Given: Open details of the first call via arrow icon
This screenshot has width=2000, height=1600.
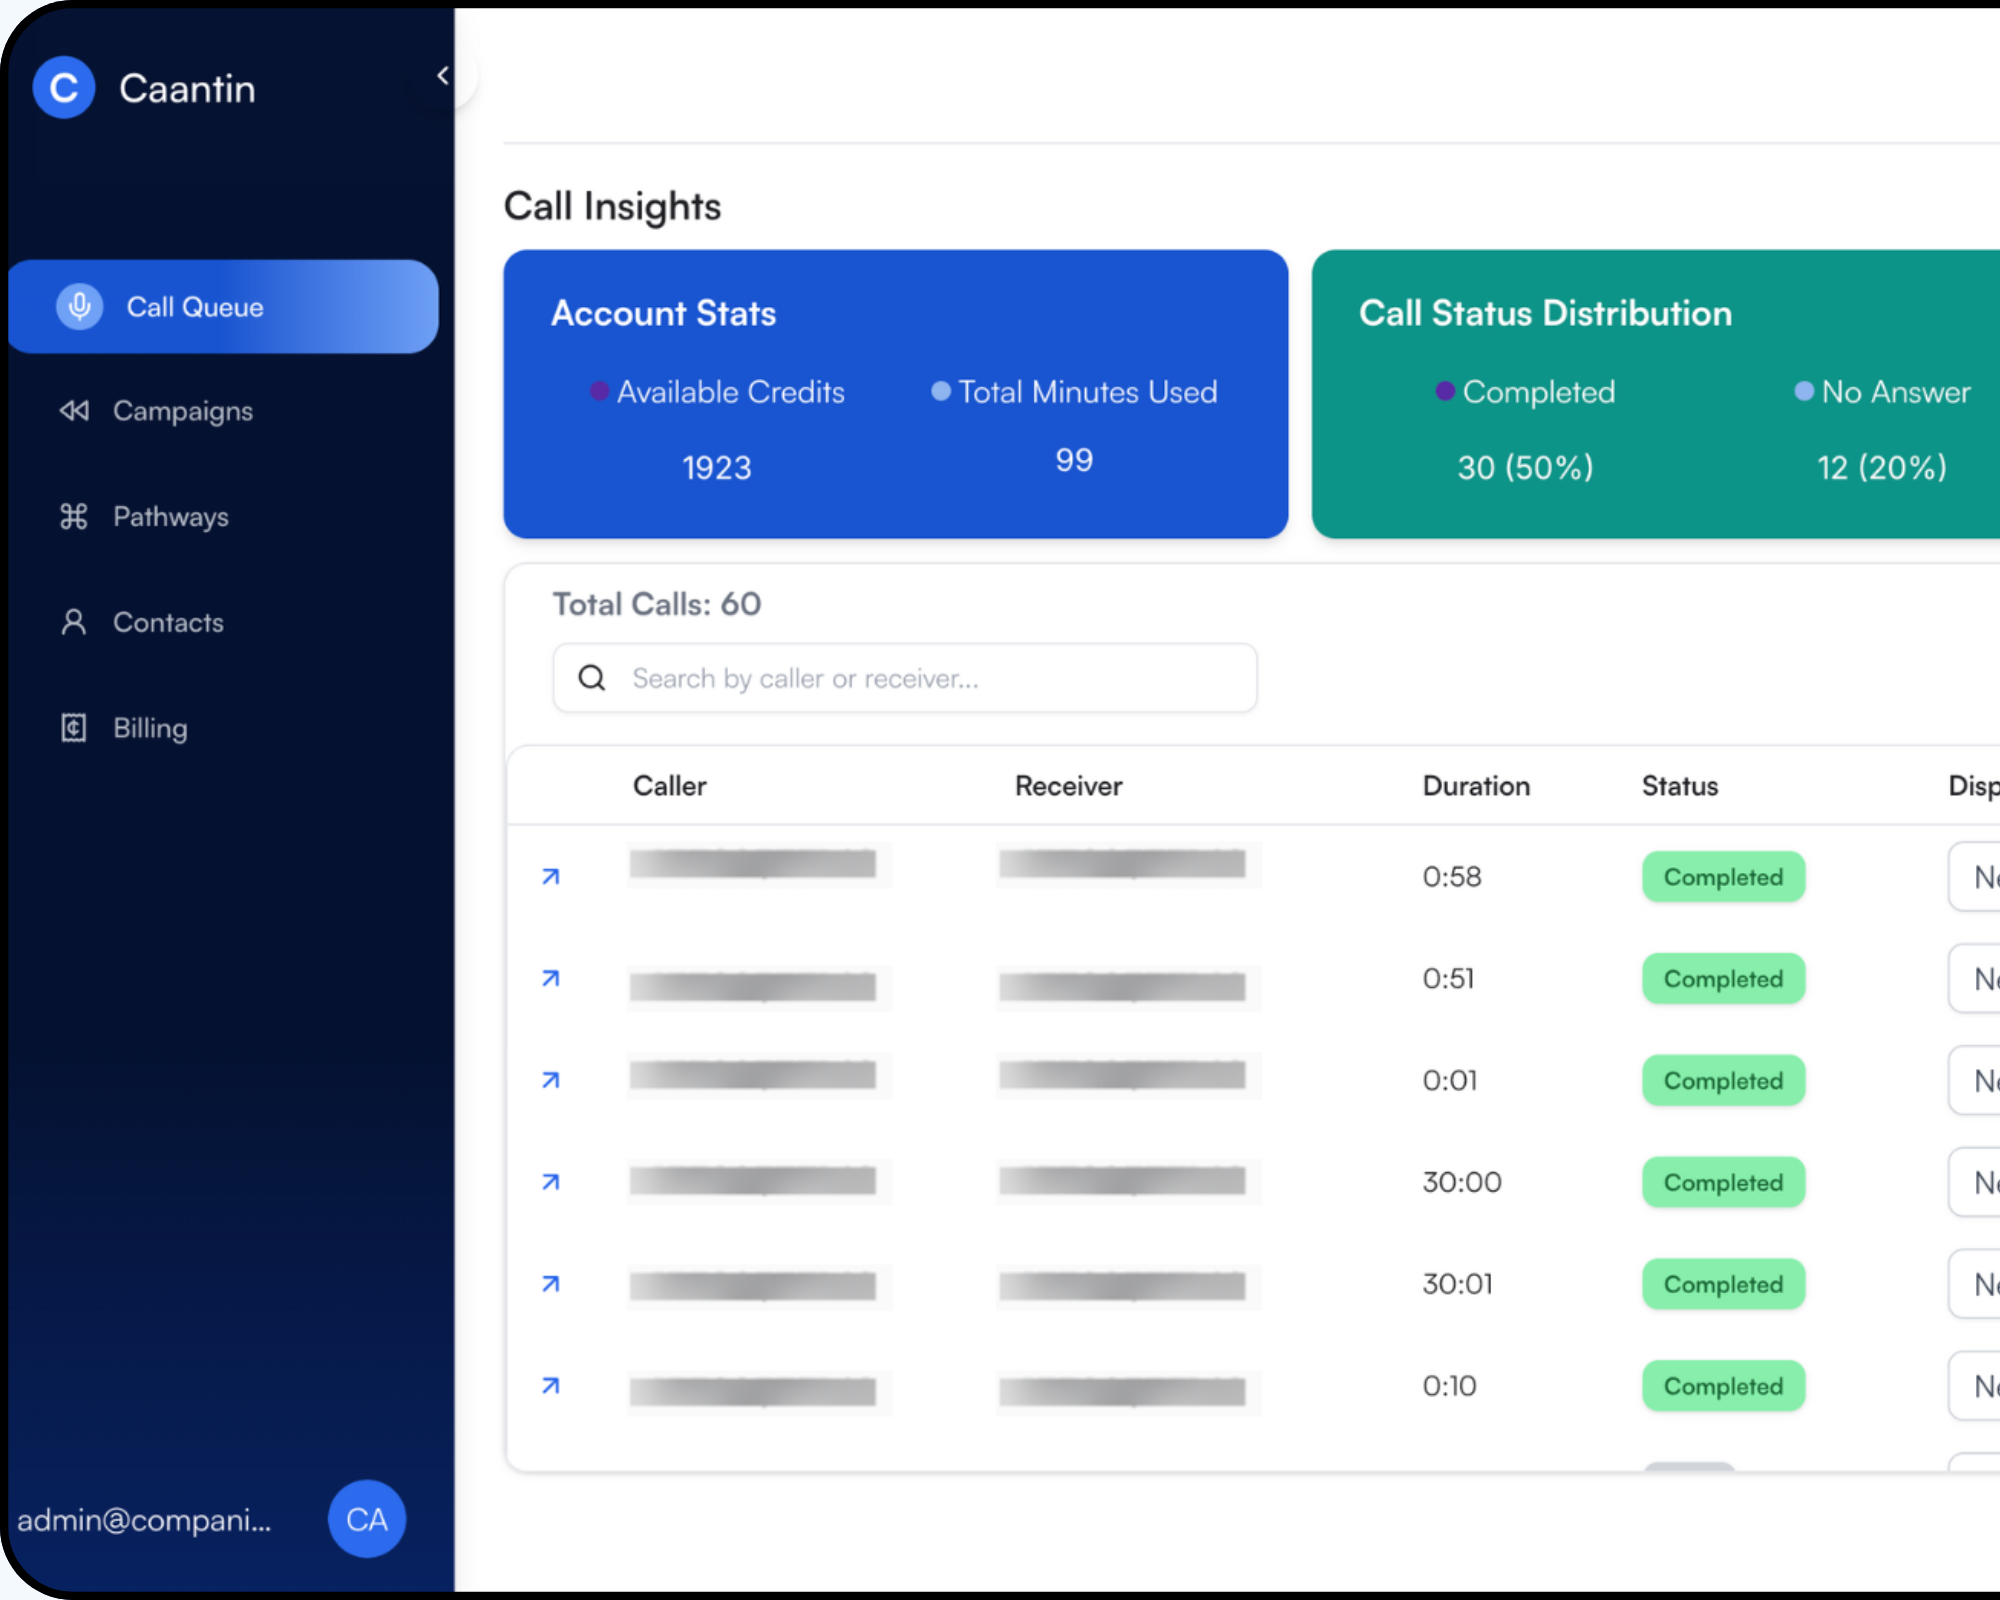Looking at the screenshot, I should [550, 875].
